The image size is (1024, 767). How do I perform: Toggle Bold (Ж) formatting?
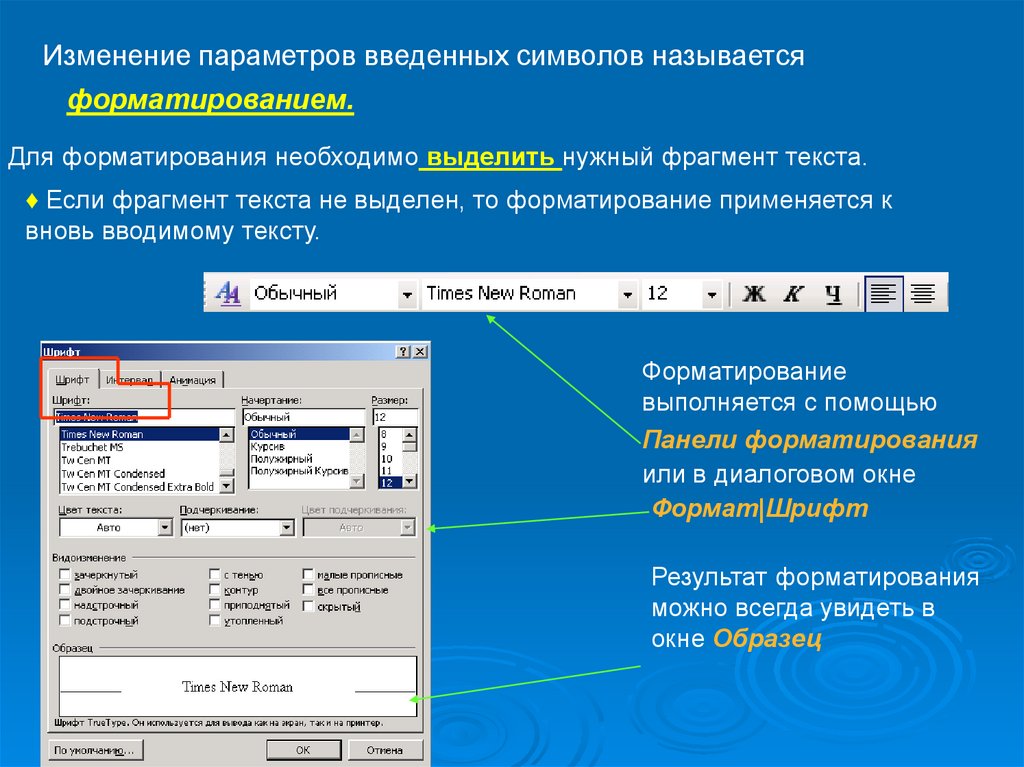coord(754,294)
